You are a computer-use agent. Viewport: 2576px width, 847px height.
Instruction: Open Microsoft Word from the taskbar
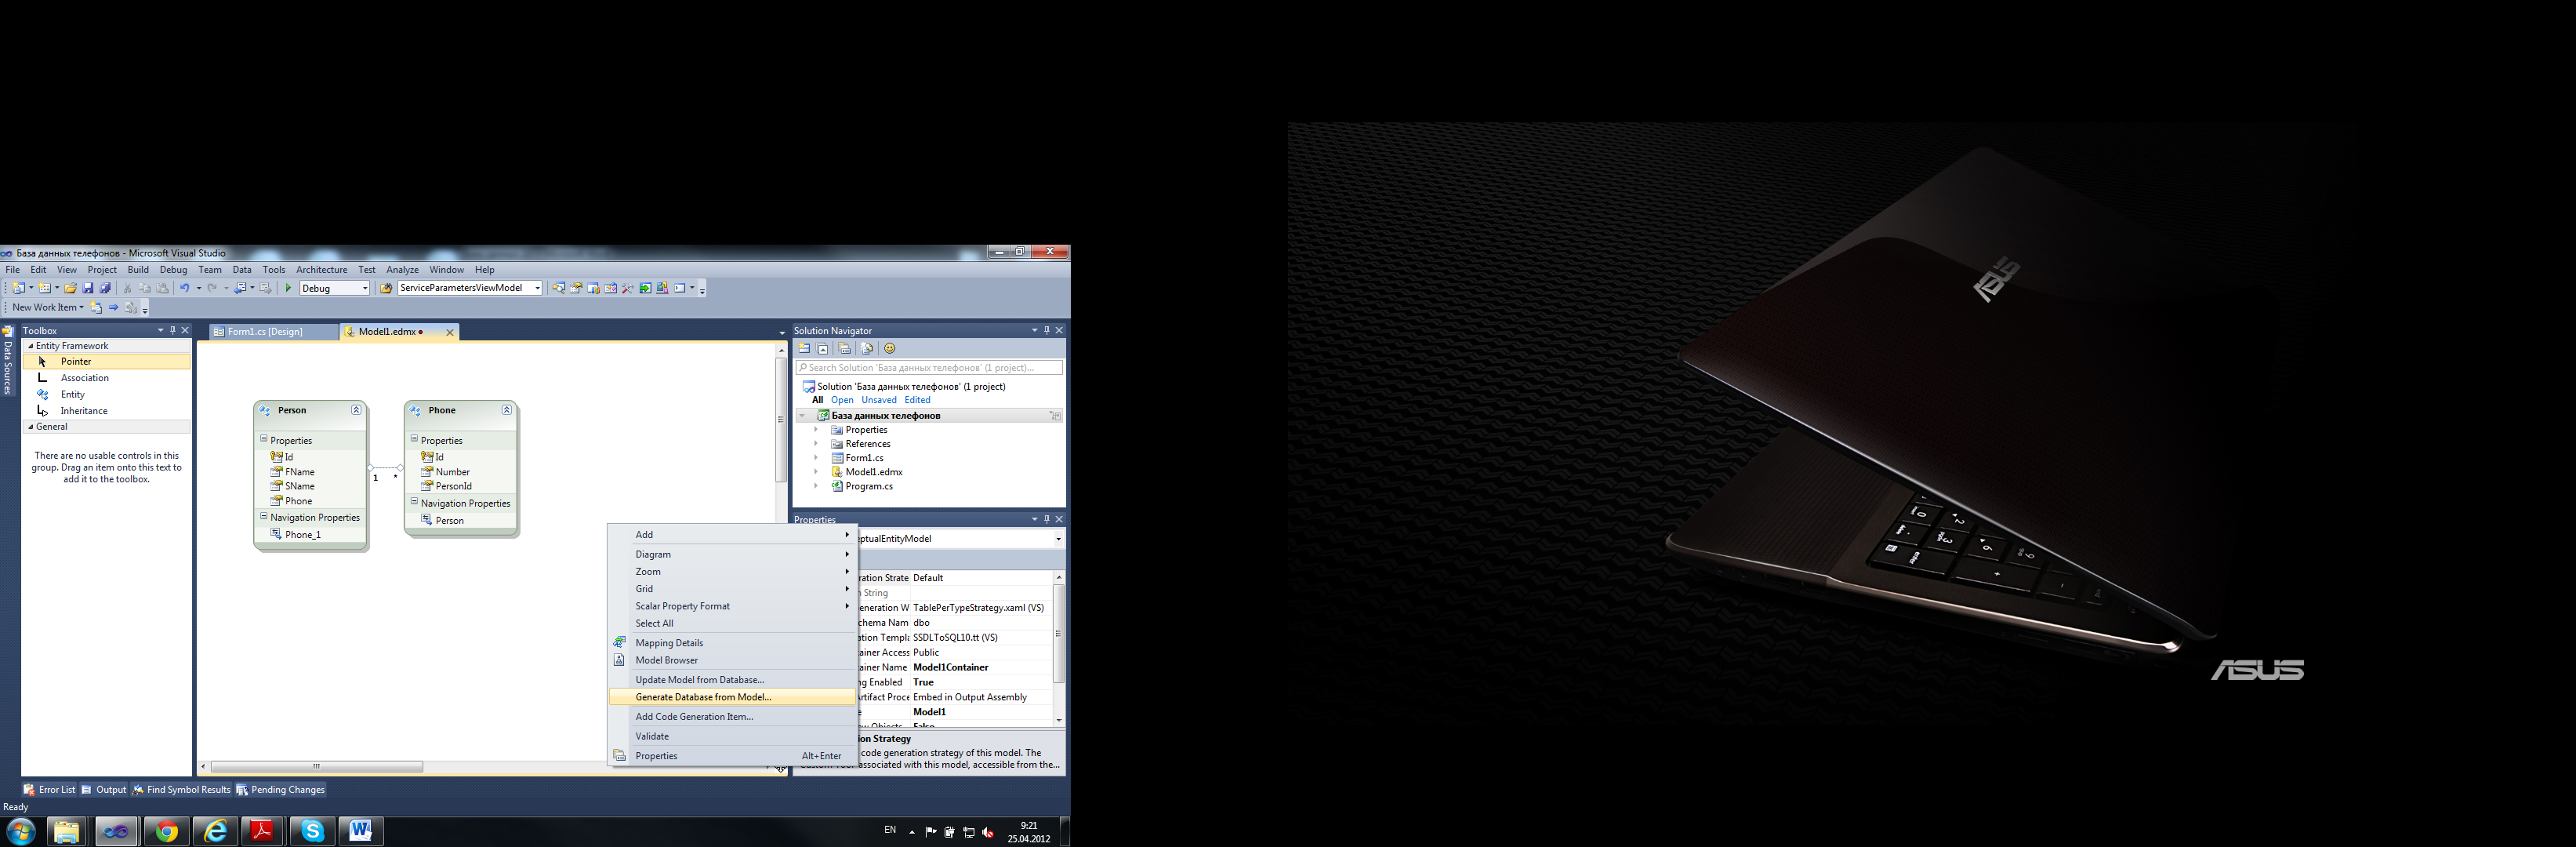[361, 831]
